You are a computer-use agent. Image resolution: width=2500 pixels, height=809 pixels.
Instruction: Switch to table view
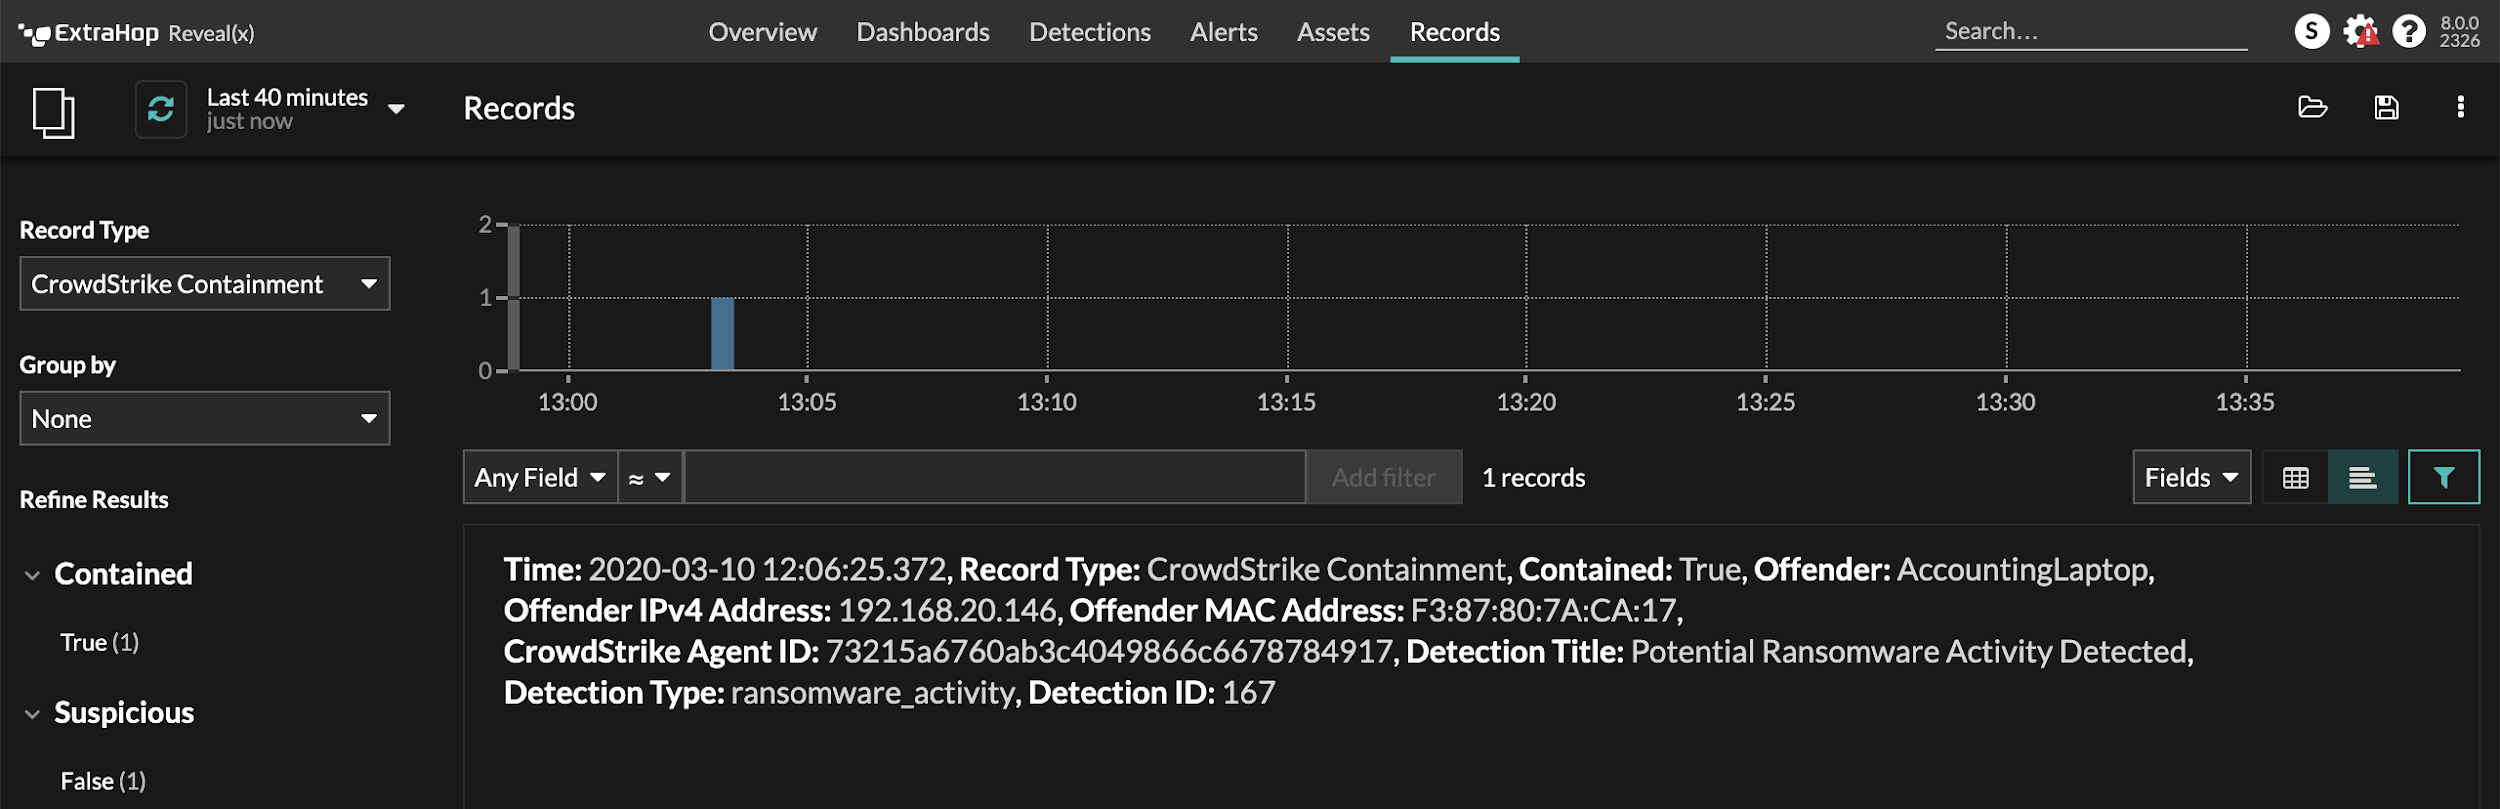pos(2295,478)
